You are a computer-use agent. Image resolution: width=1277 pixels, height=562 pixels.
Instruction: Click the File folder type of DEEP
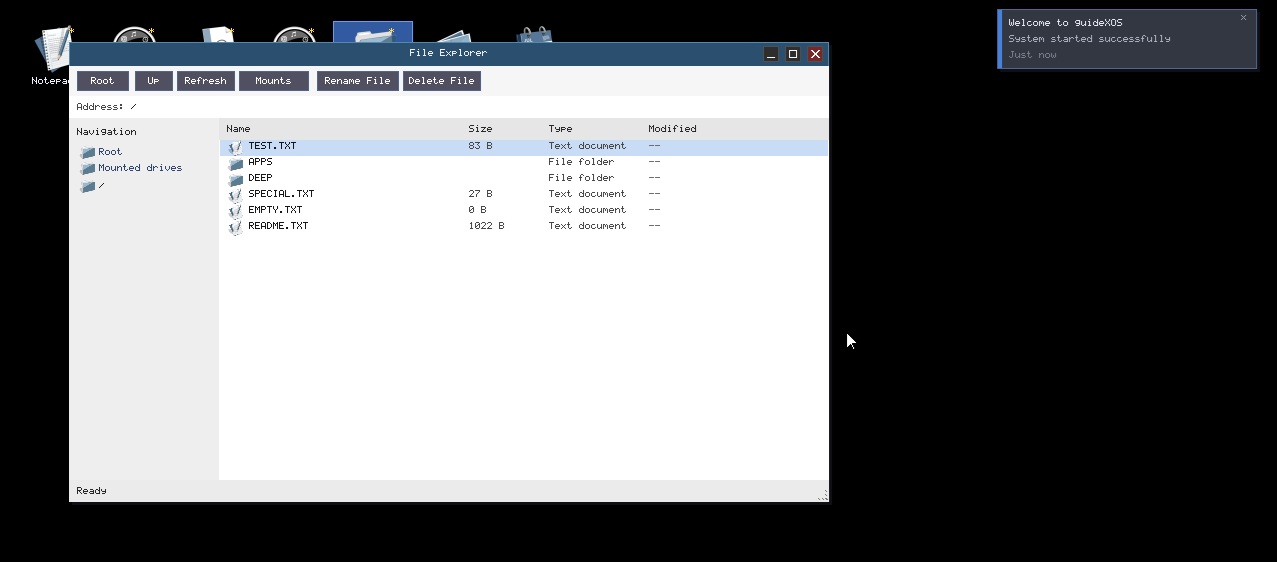coord(581,178)
